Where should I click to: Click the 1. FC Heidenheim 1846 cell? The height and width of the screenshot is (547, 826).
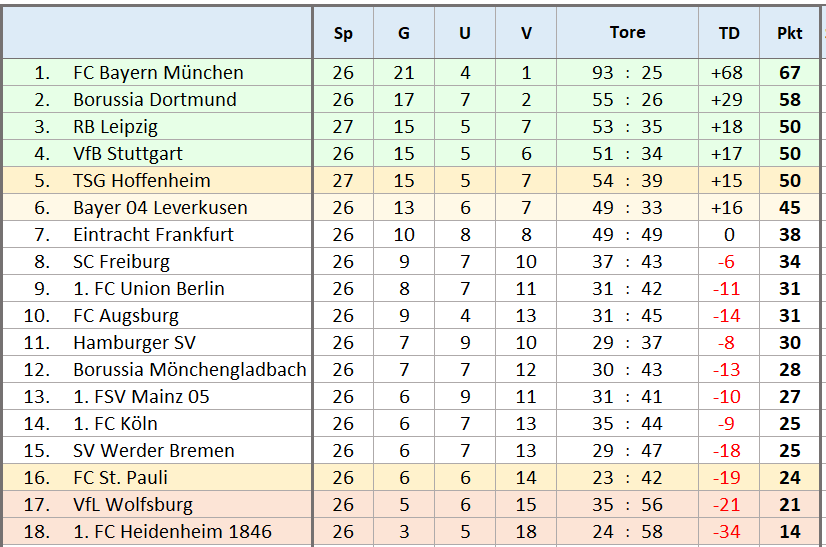pos(172,532)
